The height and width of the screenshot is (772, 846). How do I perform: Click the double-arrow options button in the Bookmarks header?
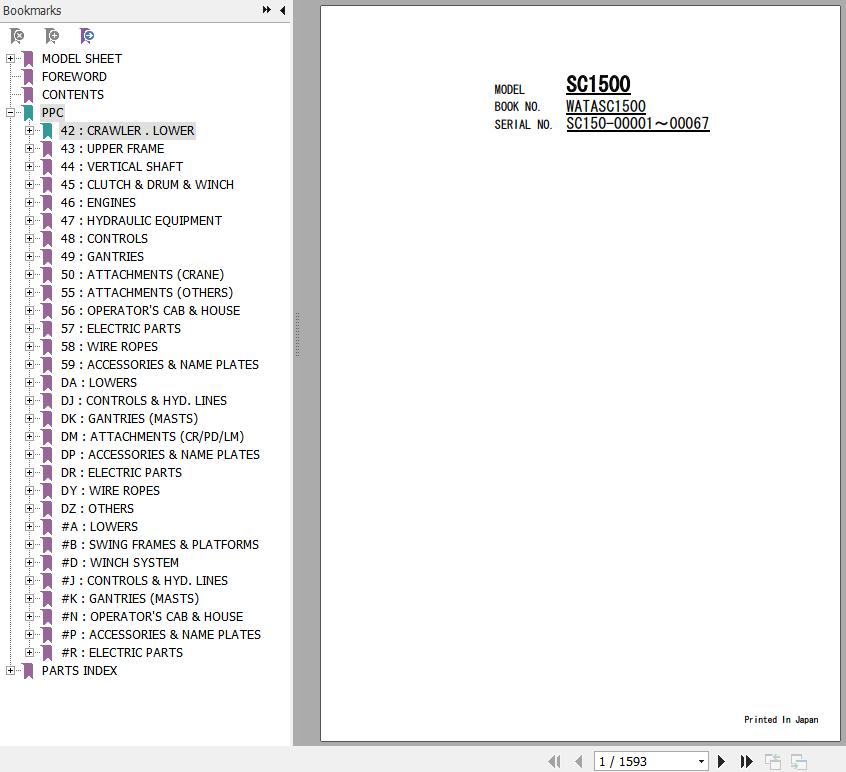pyautogui.click(x=267, y=10)
